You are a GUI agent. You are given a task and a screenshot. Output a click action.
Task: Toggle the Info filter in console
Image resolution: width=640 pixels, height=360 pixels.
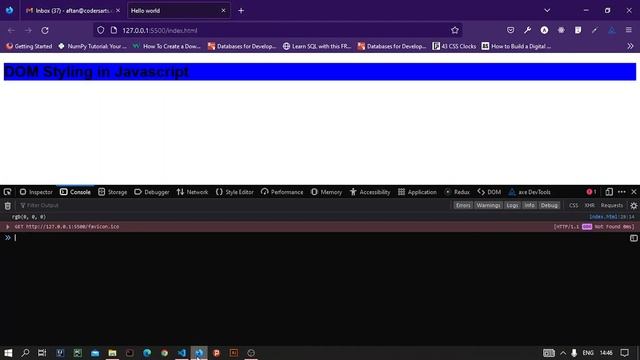[529, 205]
